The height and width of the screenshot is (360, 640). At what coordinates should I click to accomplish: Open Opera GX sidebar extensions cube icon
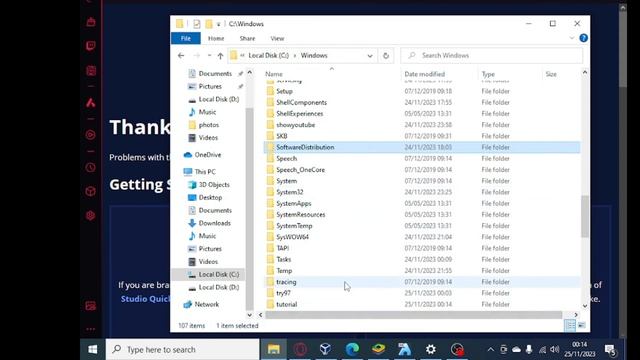(x=91, y=191)
